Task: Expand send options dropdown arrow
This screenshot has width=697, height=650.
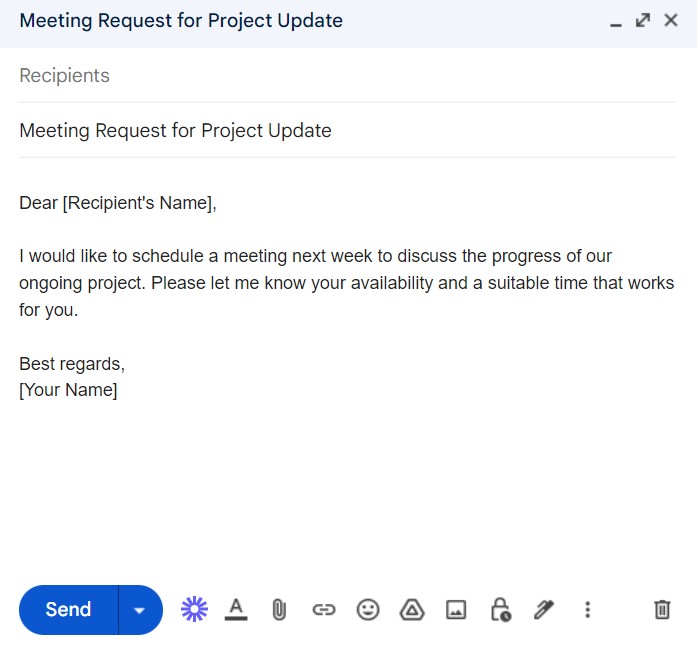Action: click(140, 610)
